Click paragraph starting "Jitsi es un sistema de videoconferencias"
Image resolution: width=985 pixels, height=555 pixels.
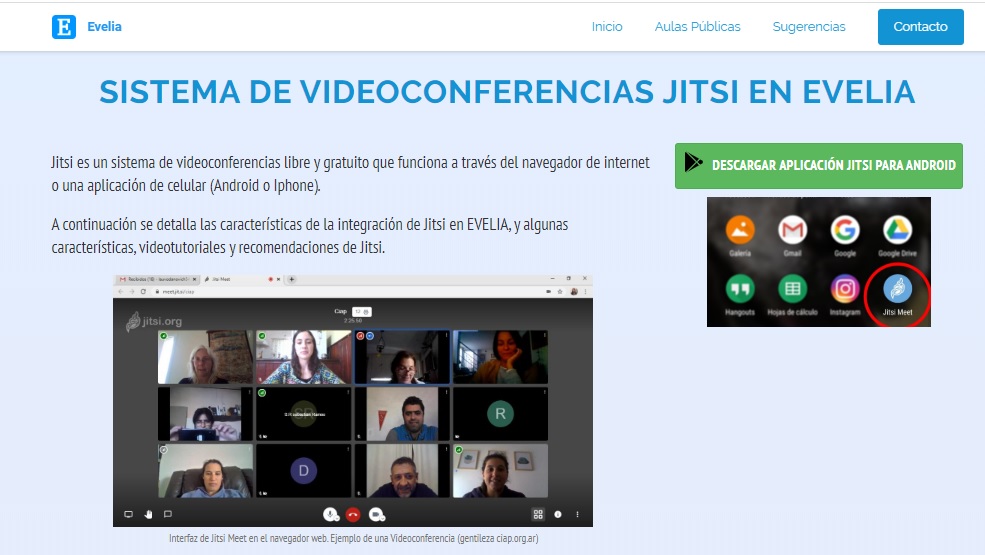click(351, 173)
